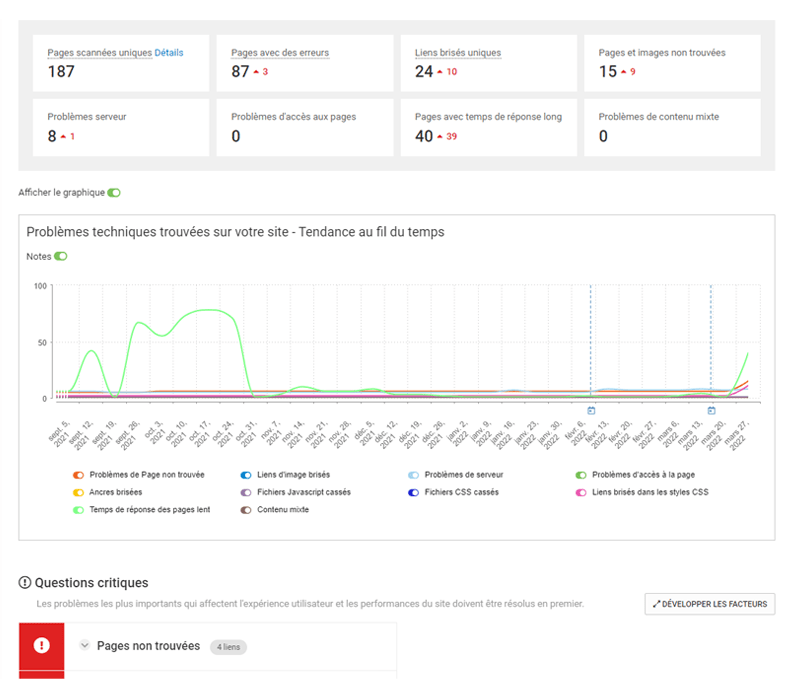Toggle Liens d'image brisés legend icon

pos(246,475)
